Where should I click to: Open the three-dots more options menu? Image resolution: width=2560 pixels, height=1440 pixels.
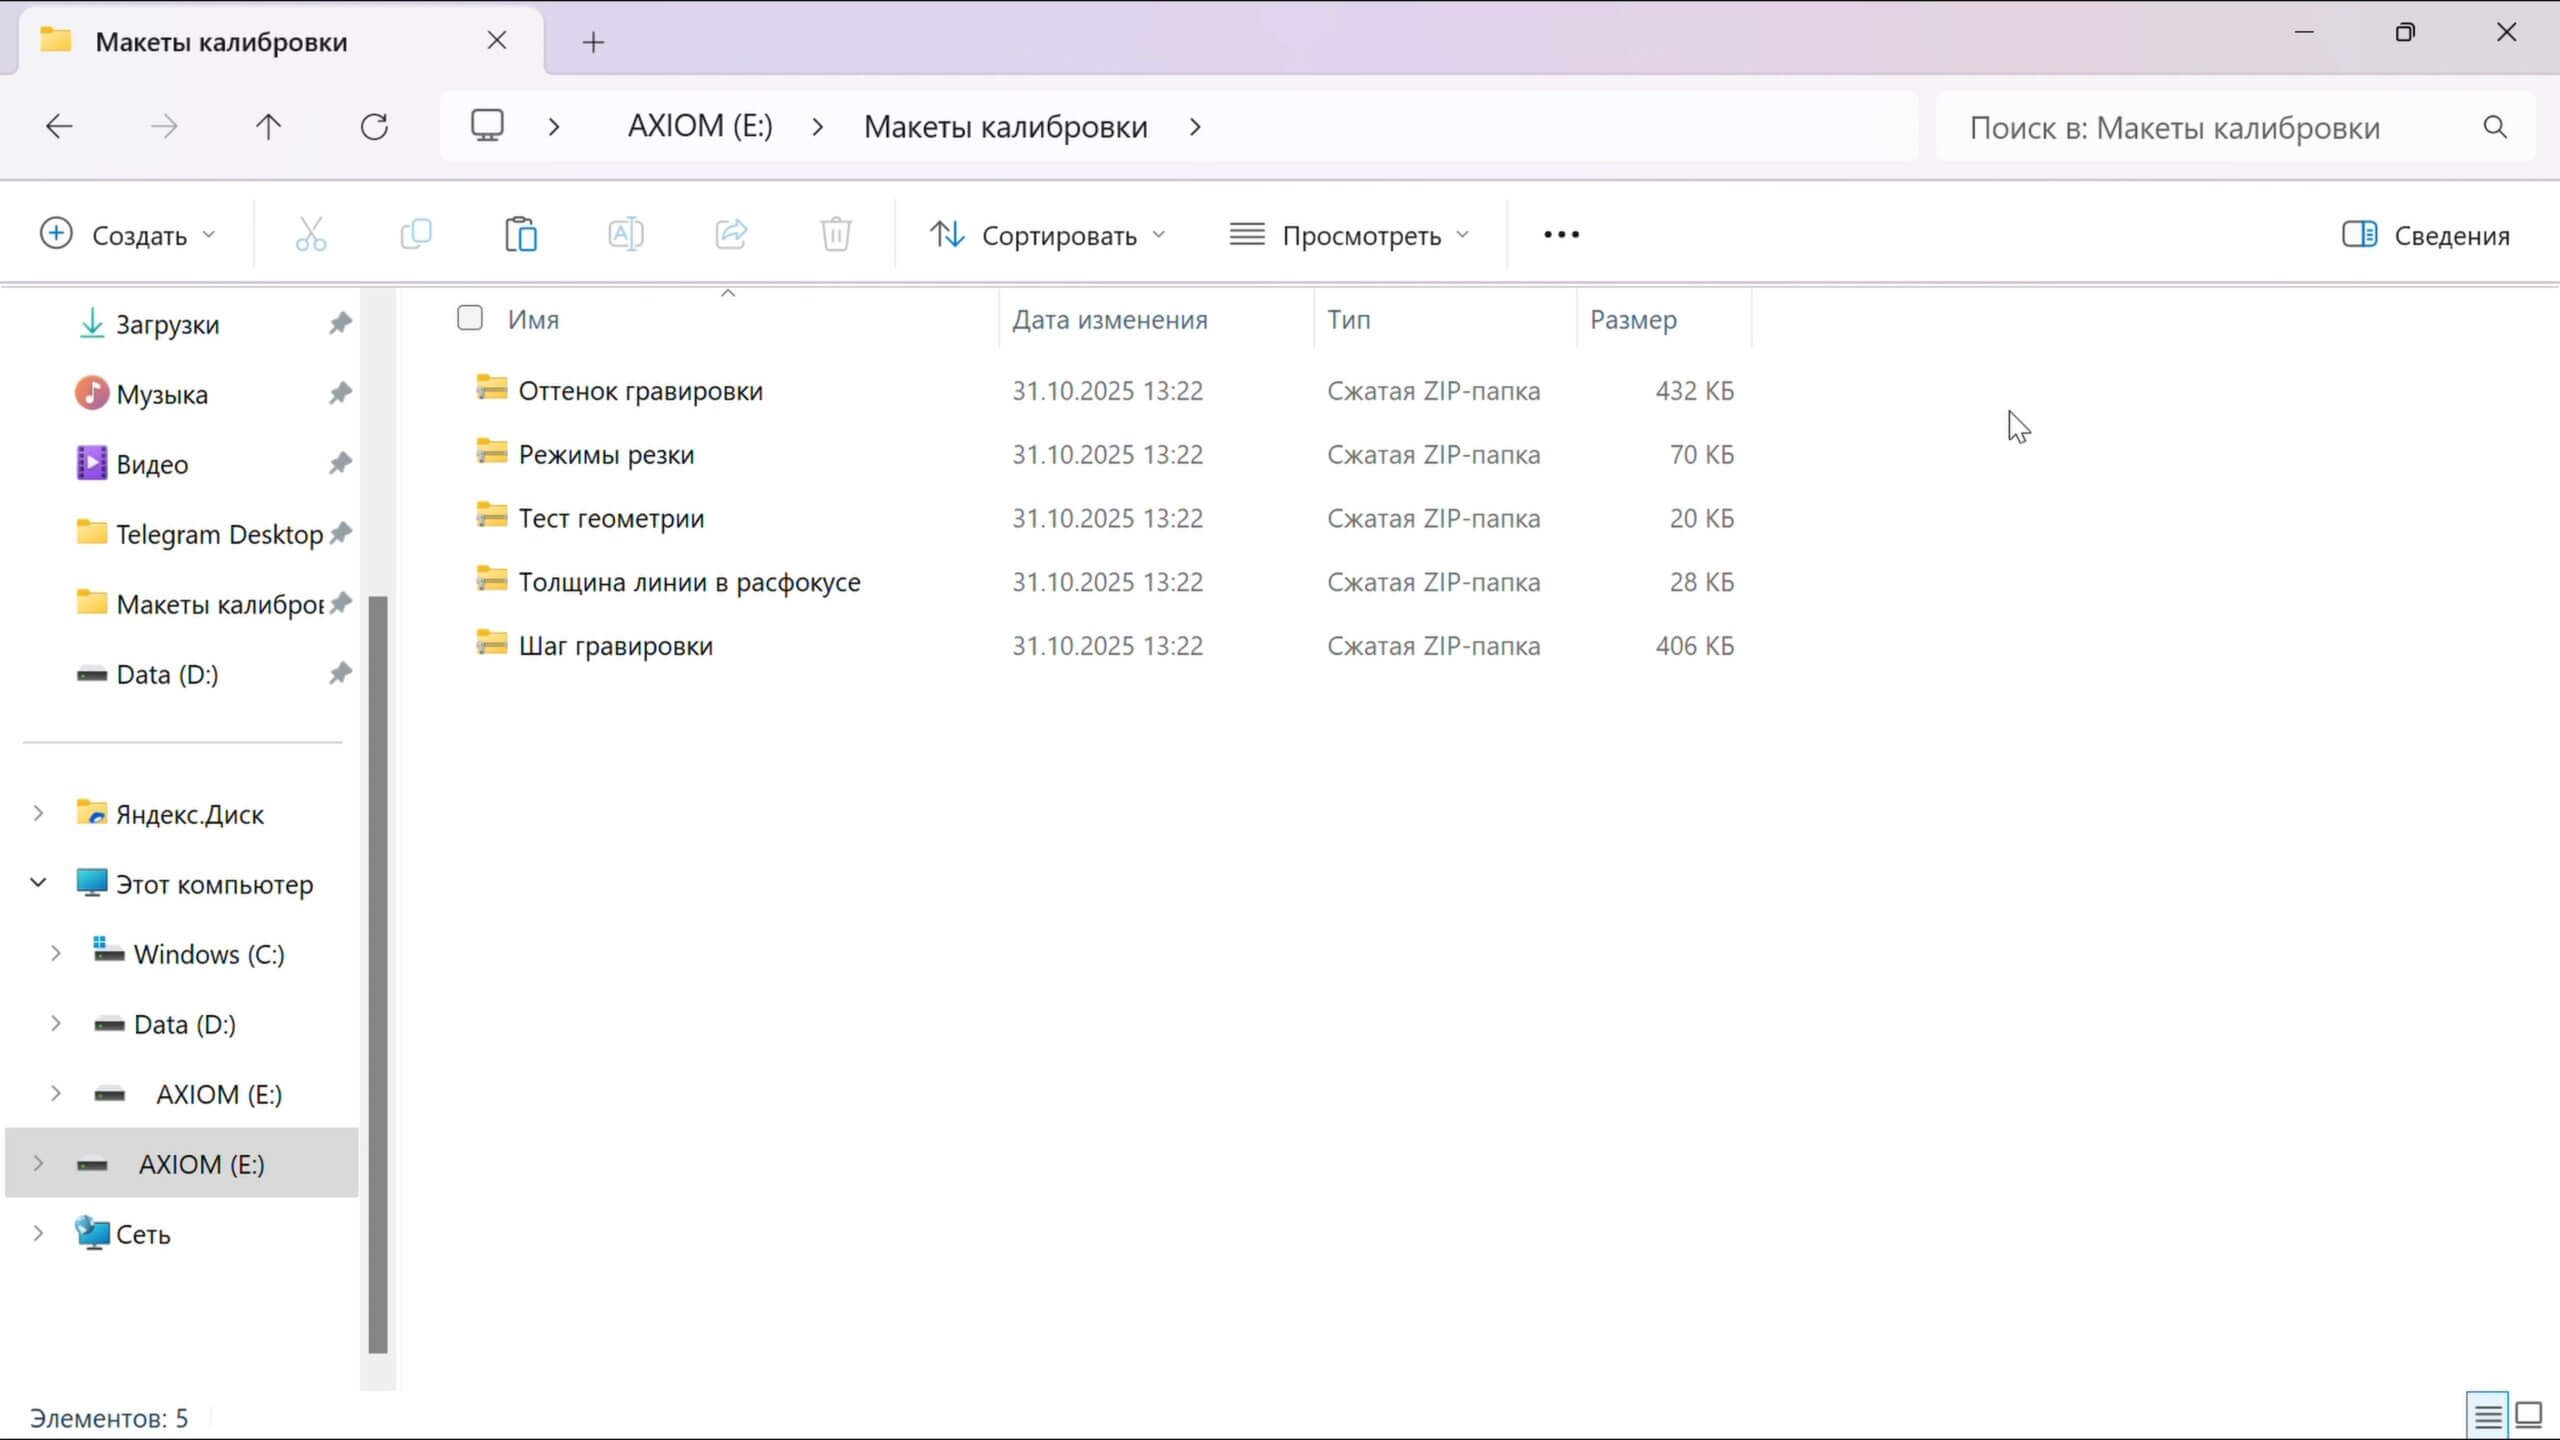[1561, 235]
